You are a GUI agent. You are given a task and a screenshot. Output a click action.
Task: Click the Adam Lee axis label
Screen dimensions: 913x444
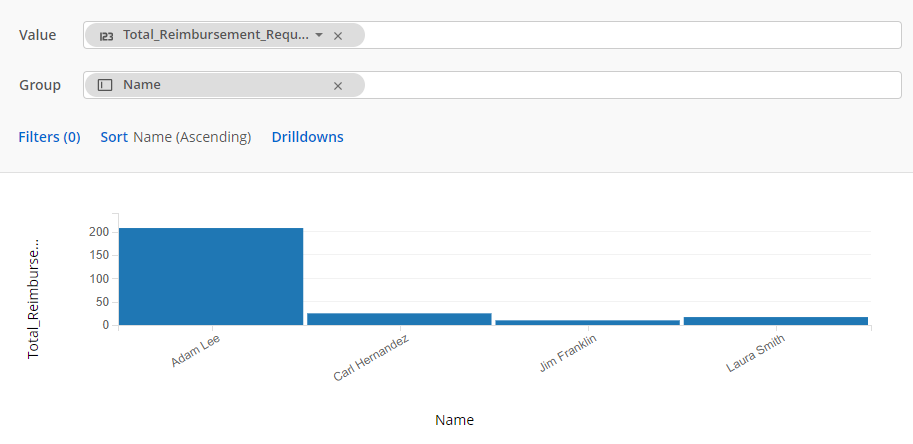[x=196, y=351]
